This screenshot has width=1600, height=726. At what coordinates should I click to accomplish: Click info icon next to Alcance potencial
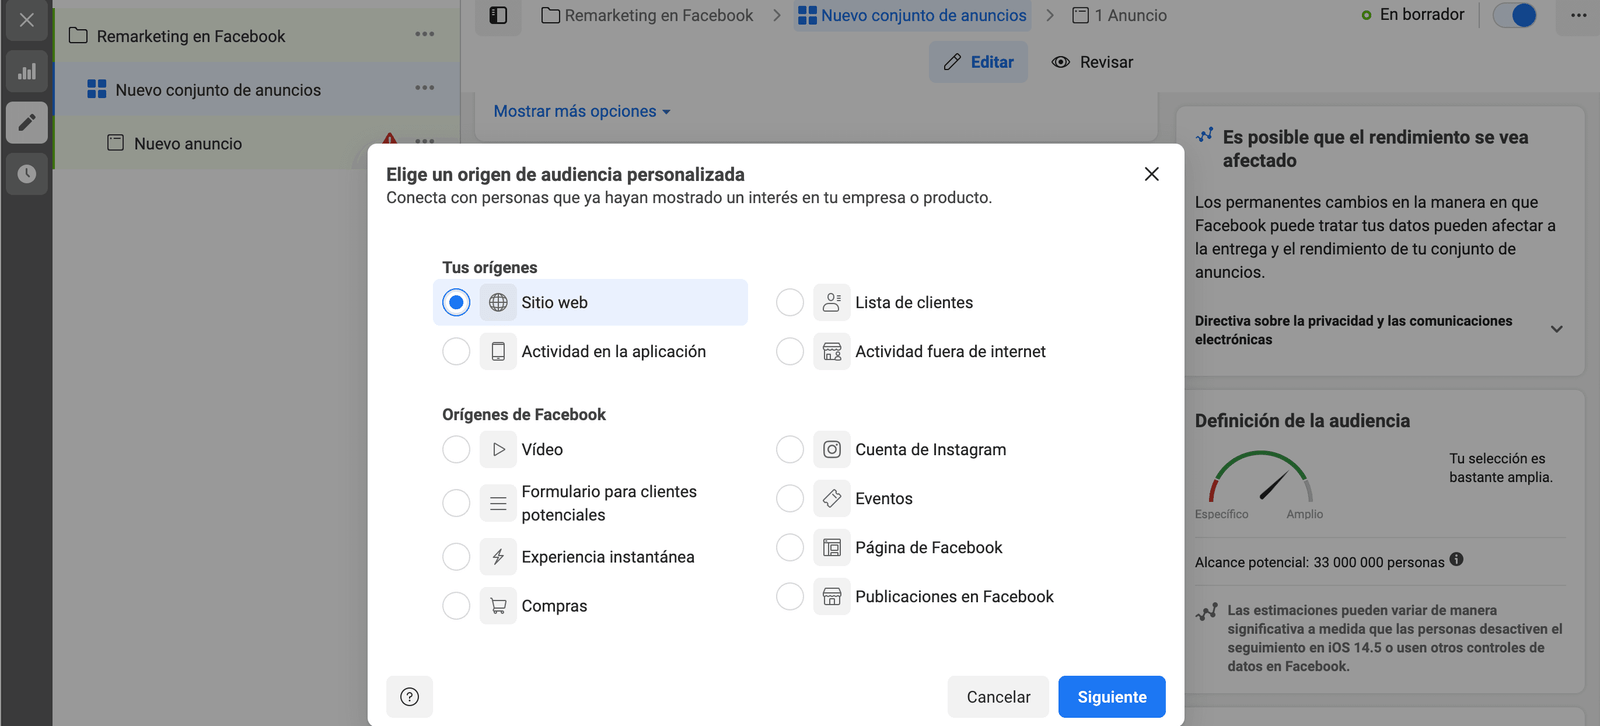pos(1456,560)
